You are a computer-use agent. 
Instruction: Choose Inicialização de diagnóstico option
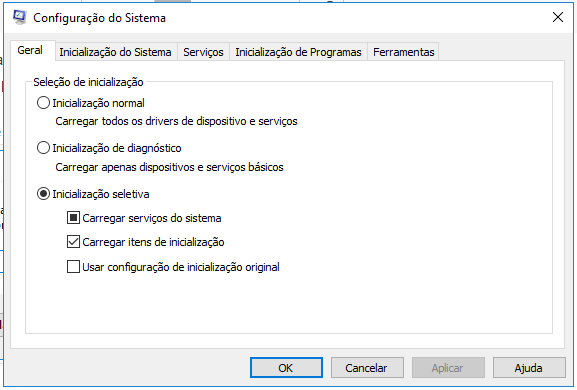(43, 148)
